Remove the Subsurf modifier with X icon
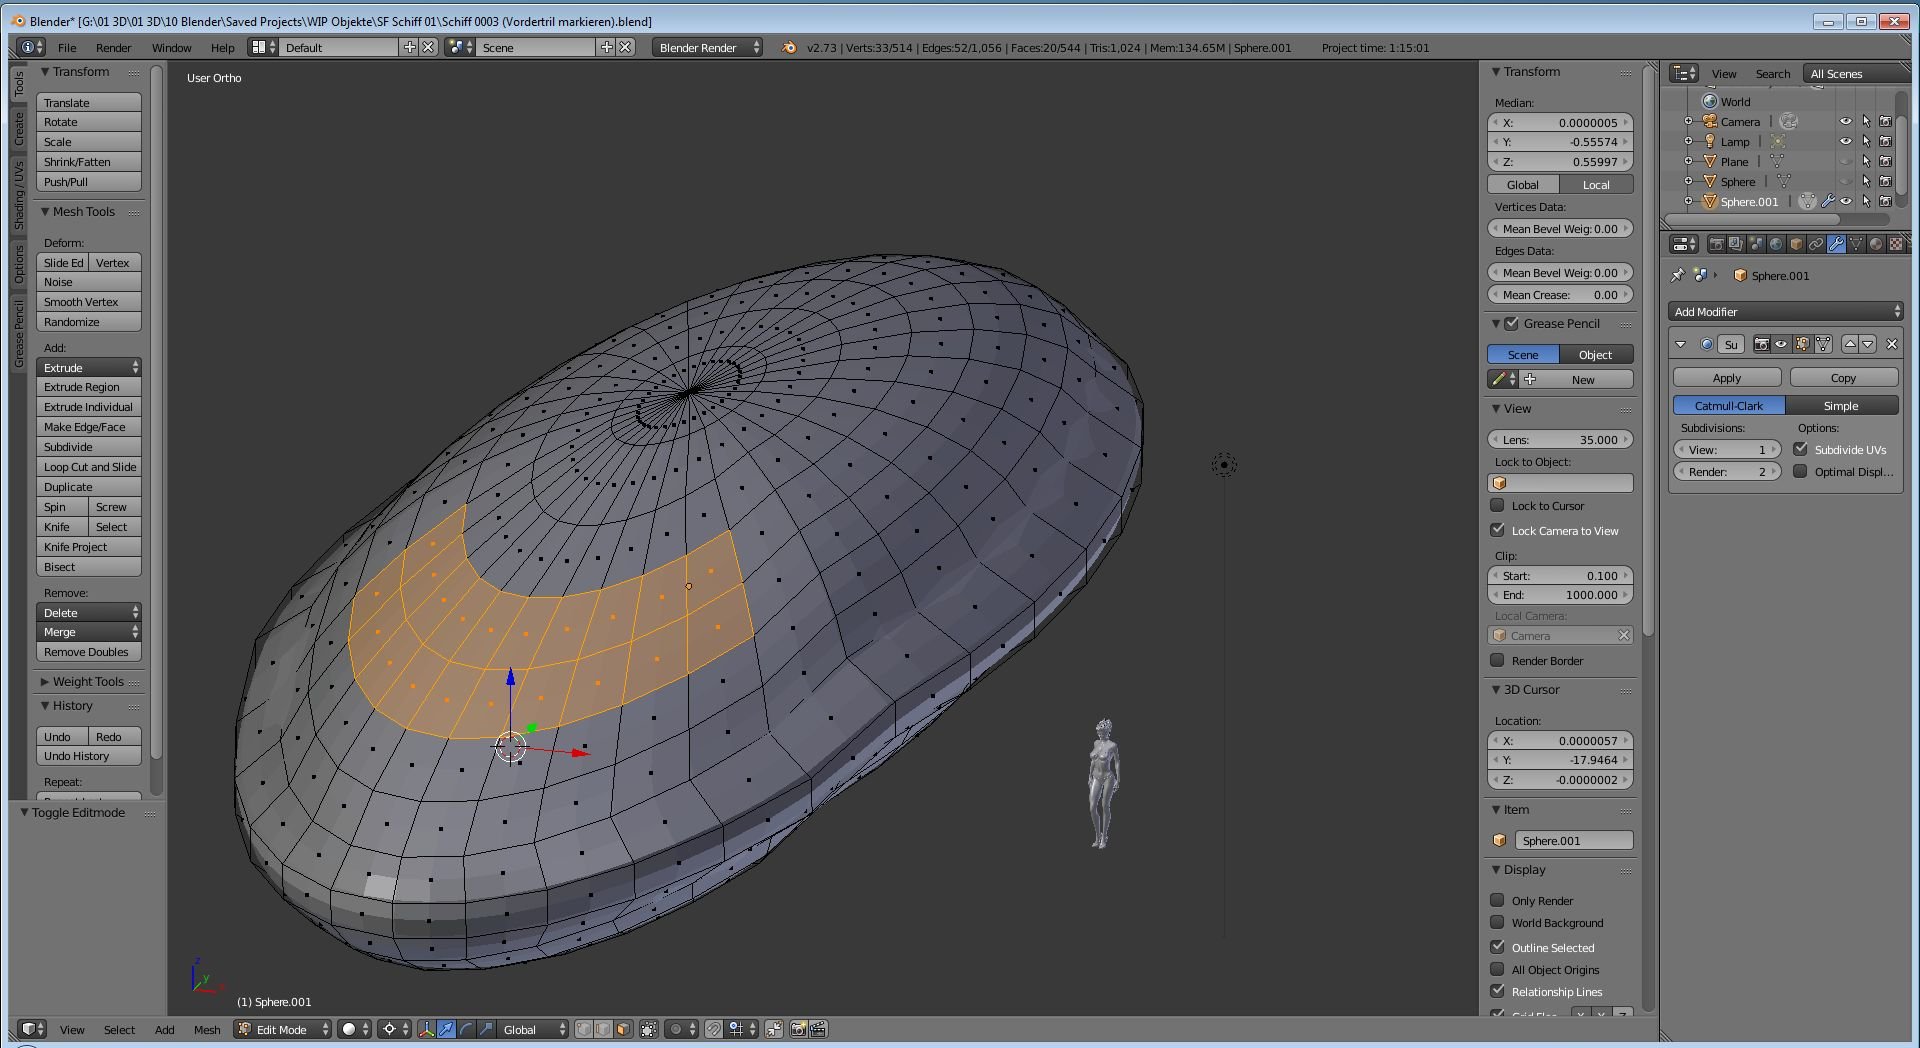Image resolution: width=1920 pixels, height=1048 pixels. 1891,344
